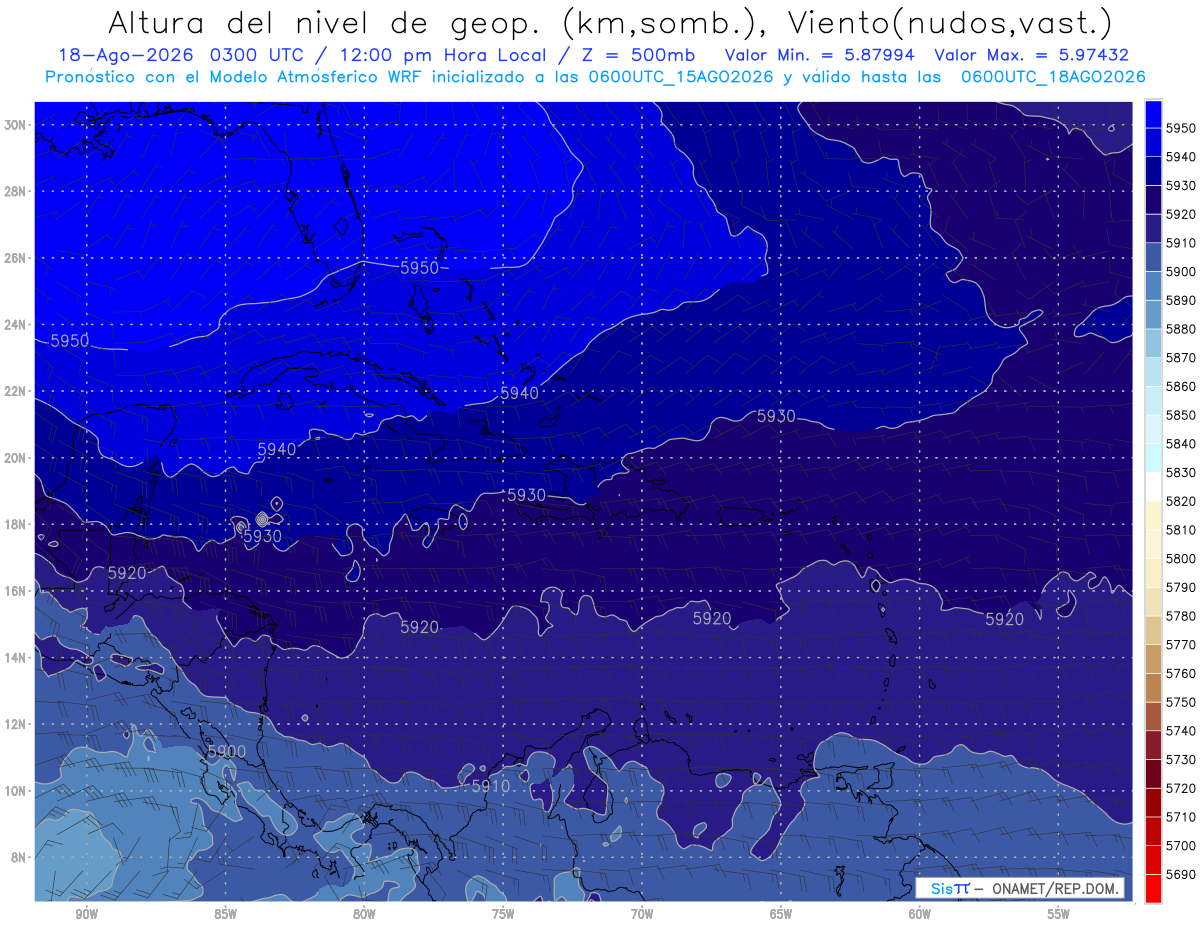Click the '5700' value on the color scale
This screenshot has height=927, width=1200.
1181,845
